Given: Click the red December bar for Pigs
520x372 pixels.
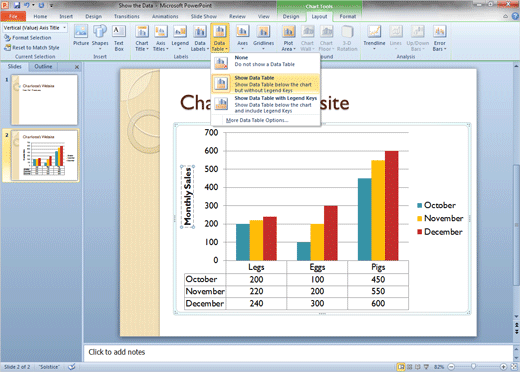Looking at the screenshot, I should [x=391, y=205].
